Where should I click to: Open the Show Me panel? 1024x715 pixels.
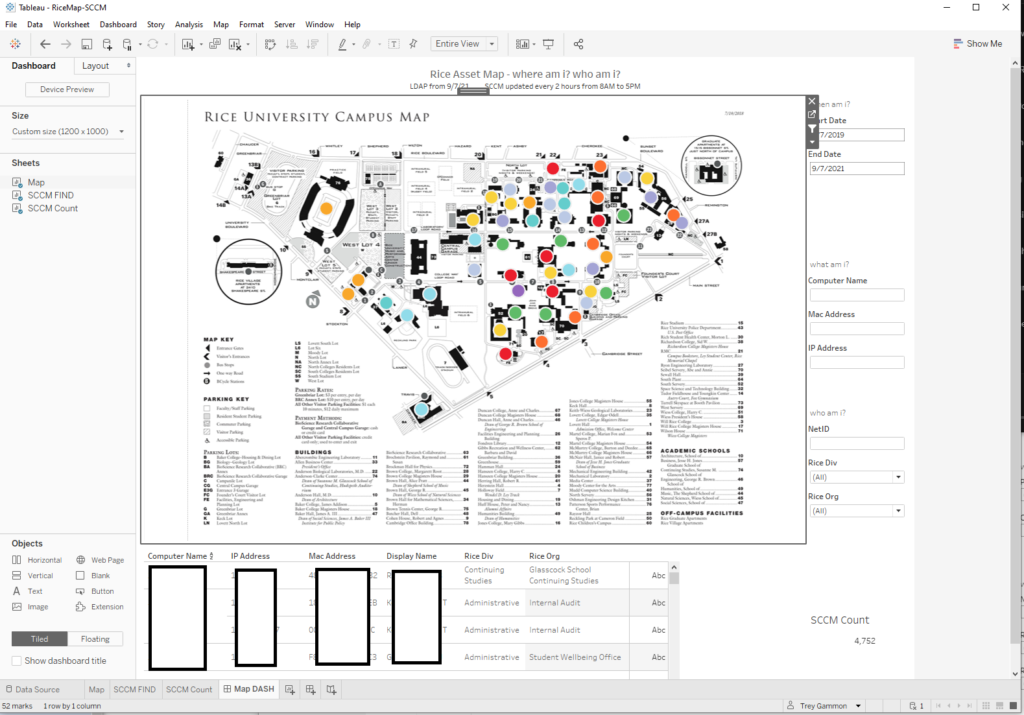tap(978, 44)
